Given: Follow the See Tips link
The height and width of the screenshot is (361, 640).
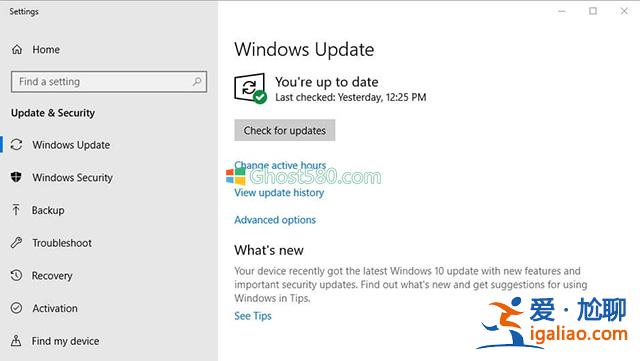Looking at the screenshot, I should (x=253, y=316).
